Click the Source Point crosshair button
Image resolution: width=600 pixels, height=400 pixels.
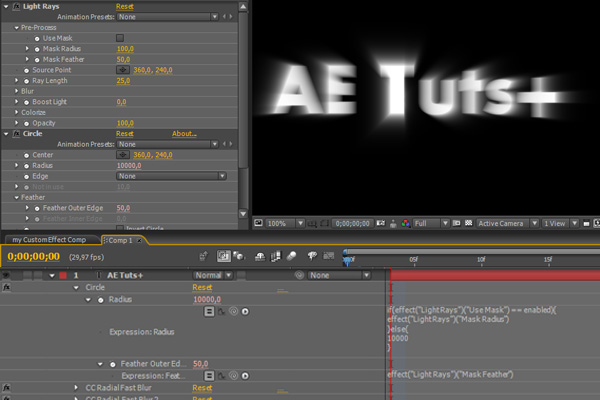click(122, 70)
